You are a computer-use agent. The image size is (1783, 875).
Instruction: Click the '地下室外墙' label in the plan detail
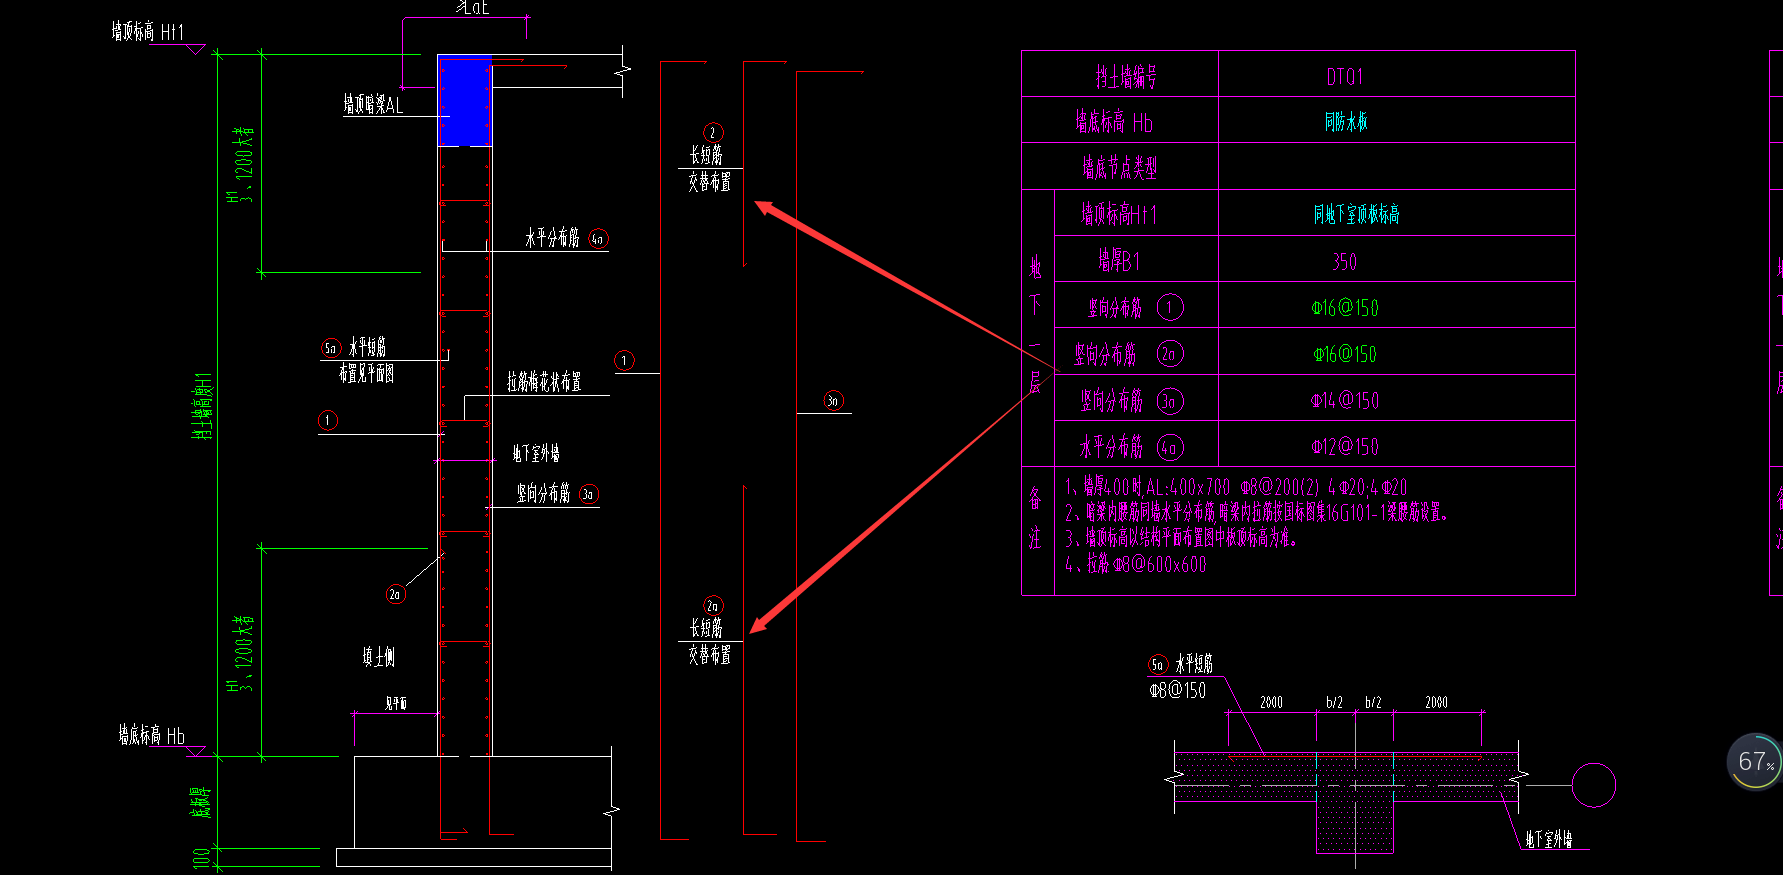[x=1549, y=840]
